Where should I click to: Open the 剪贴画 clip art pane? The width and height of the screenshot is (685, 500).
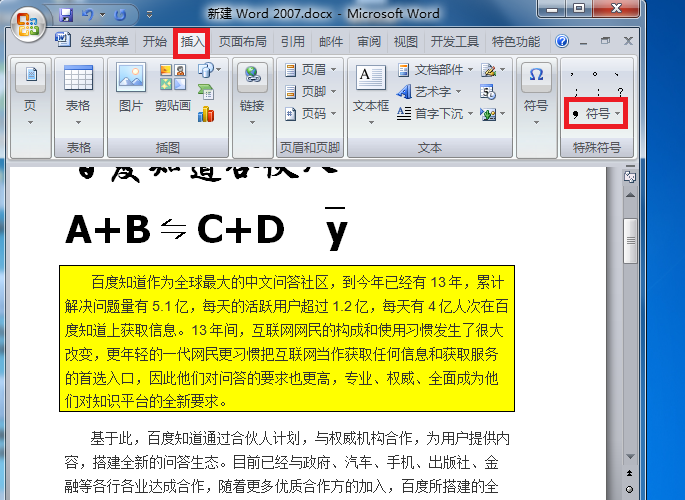click(x=173, y=87)
